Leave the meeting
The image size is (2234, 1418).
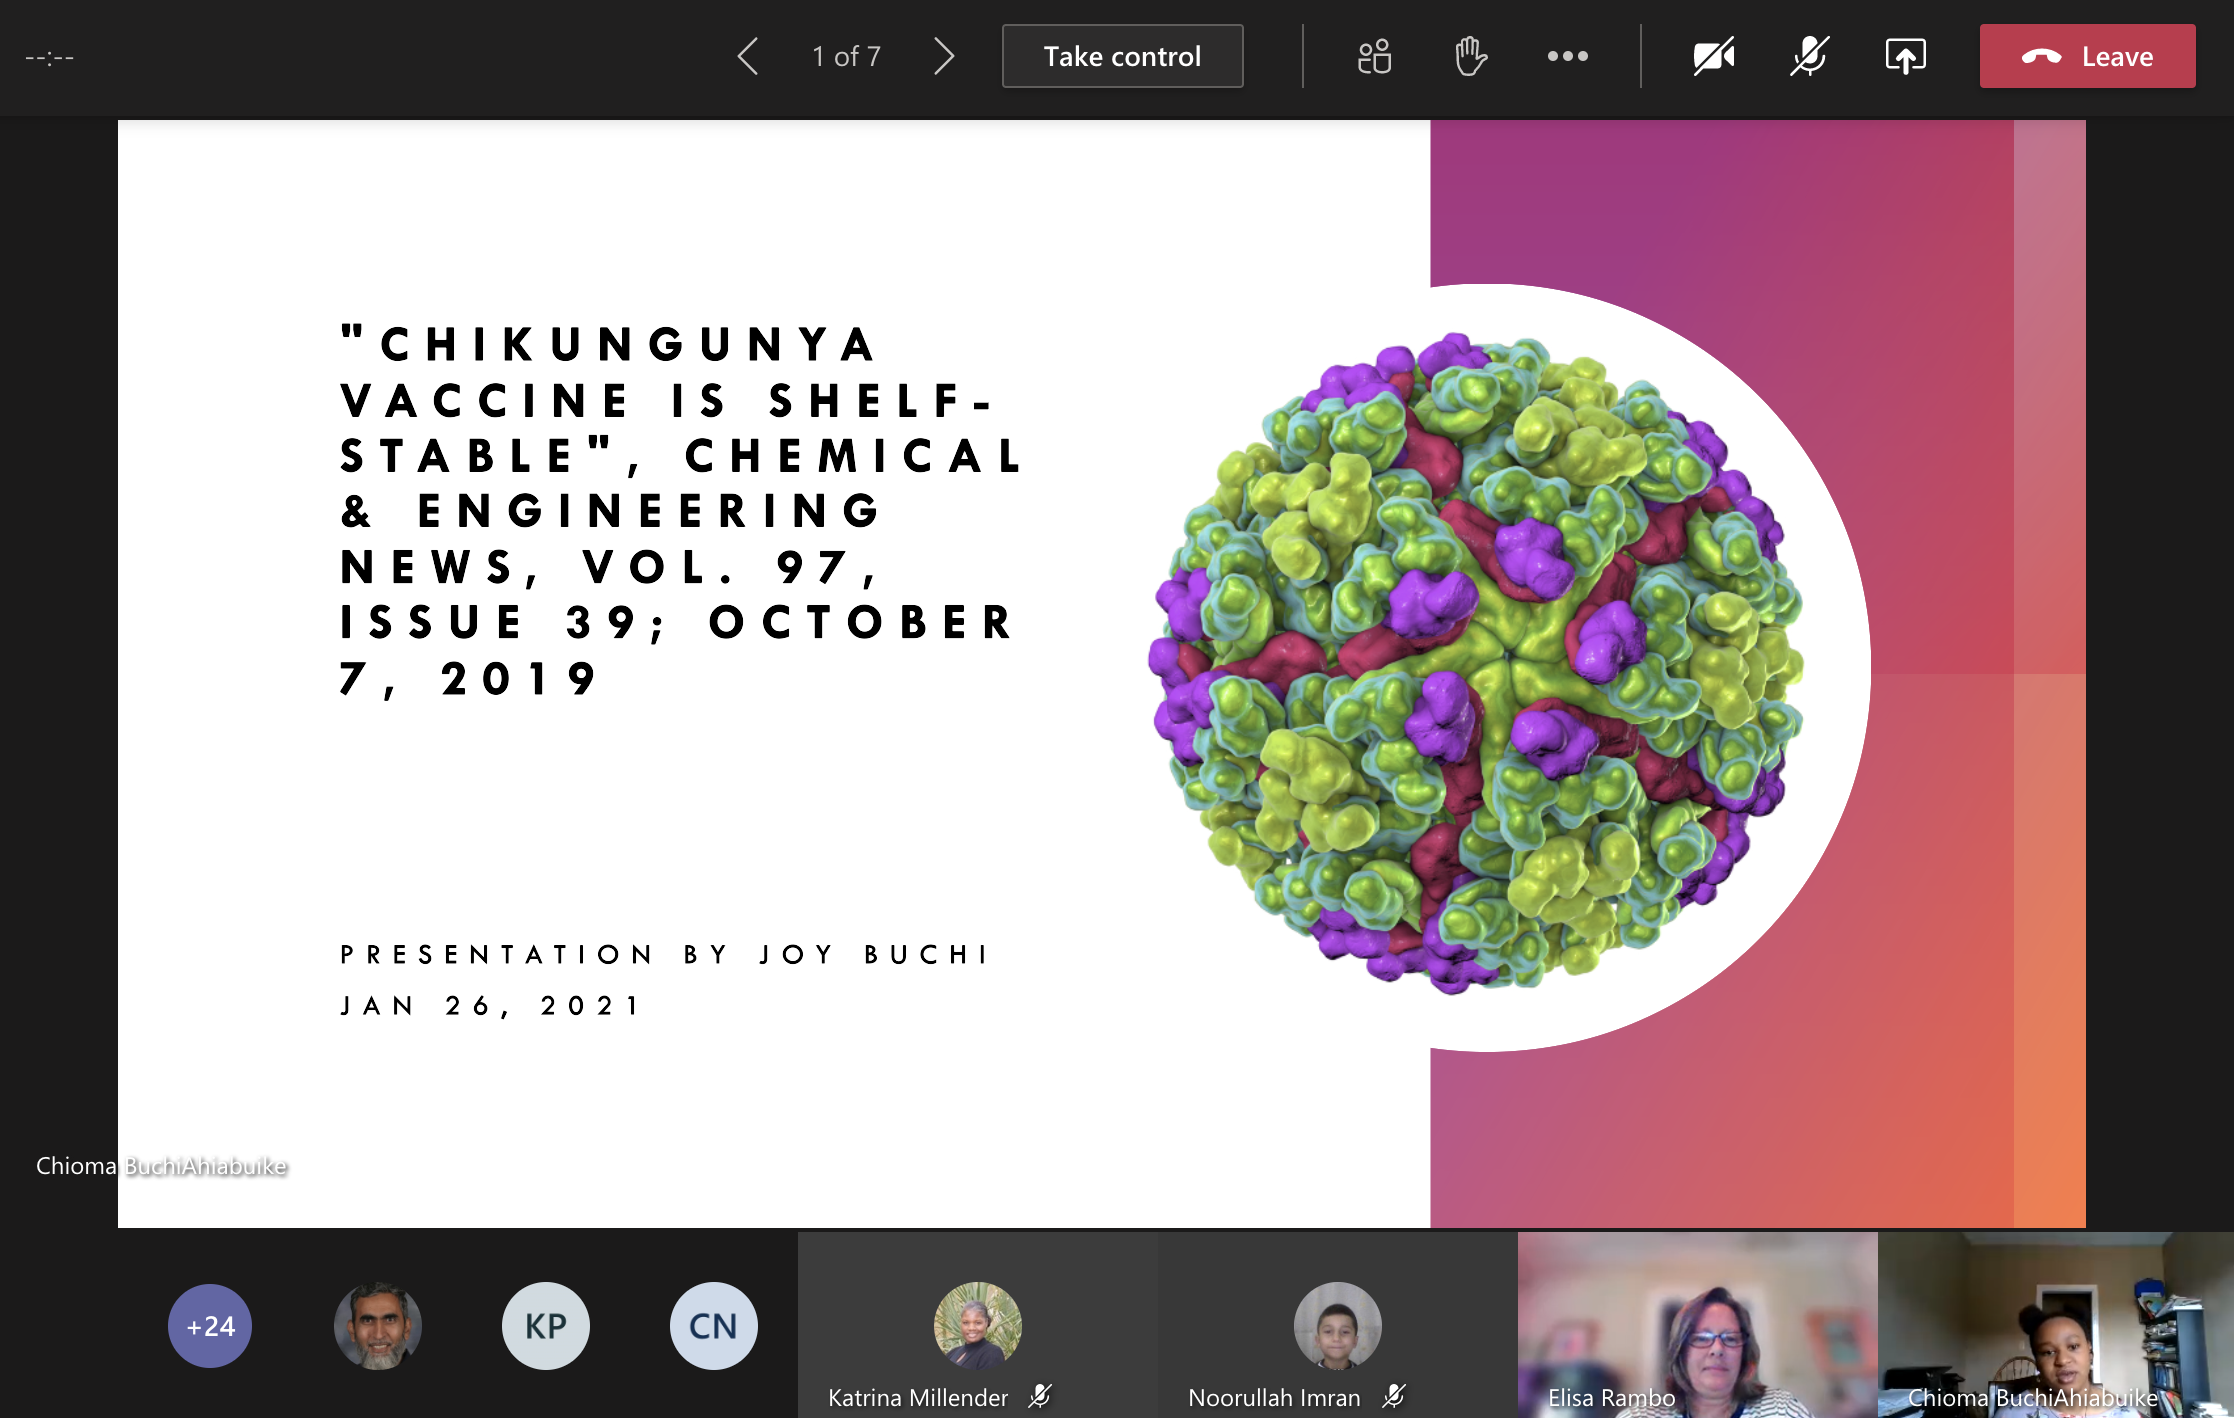(2087, 57)
